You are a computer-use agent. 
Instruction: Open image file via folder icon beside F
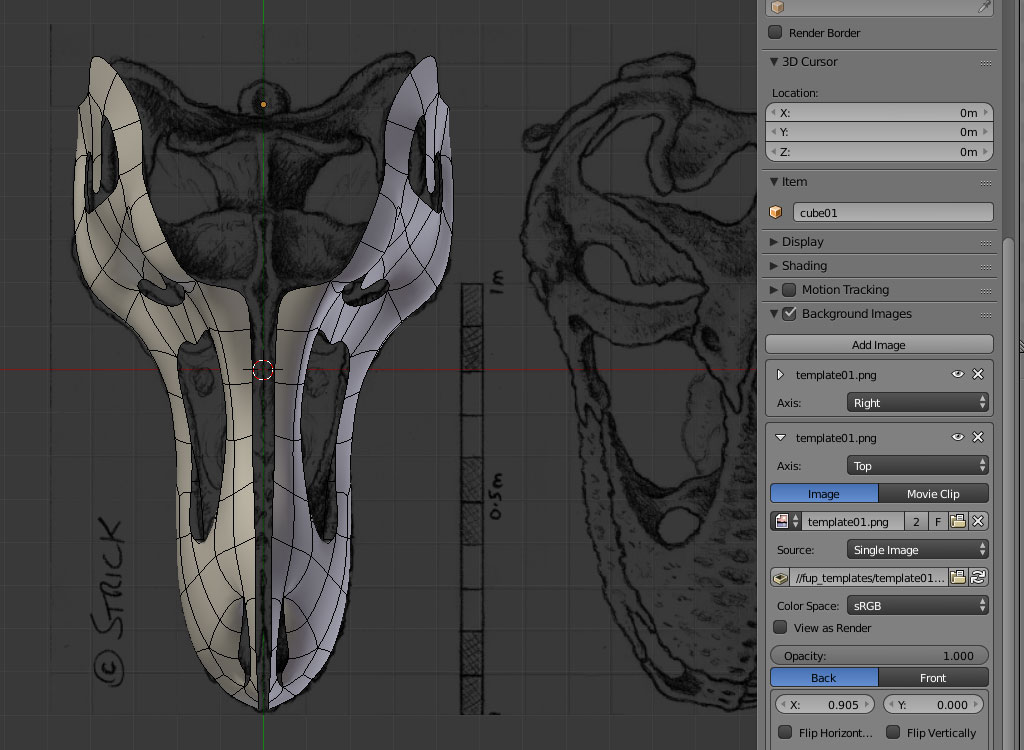pos(958,521)
